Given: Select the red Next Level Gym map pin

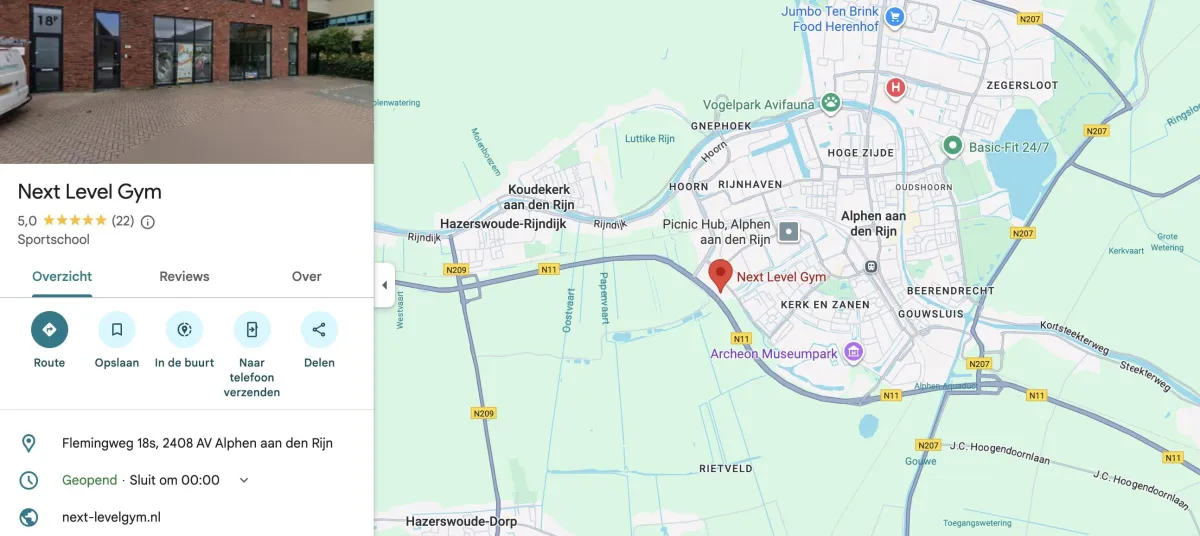Looking at the screenshot, I should tap(720, 275).
